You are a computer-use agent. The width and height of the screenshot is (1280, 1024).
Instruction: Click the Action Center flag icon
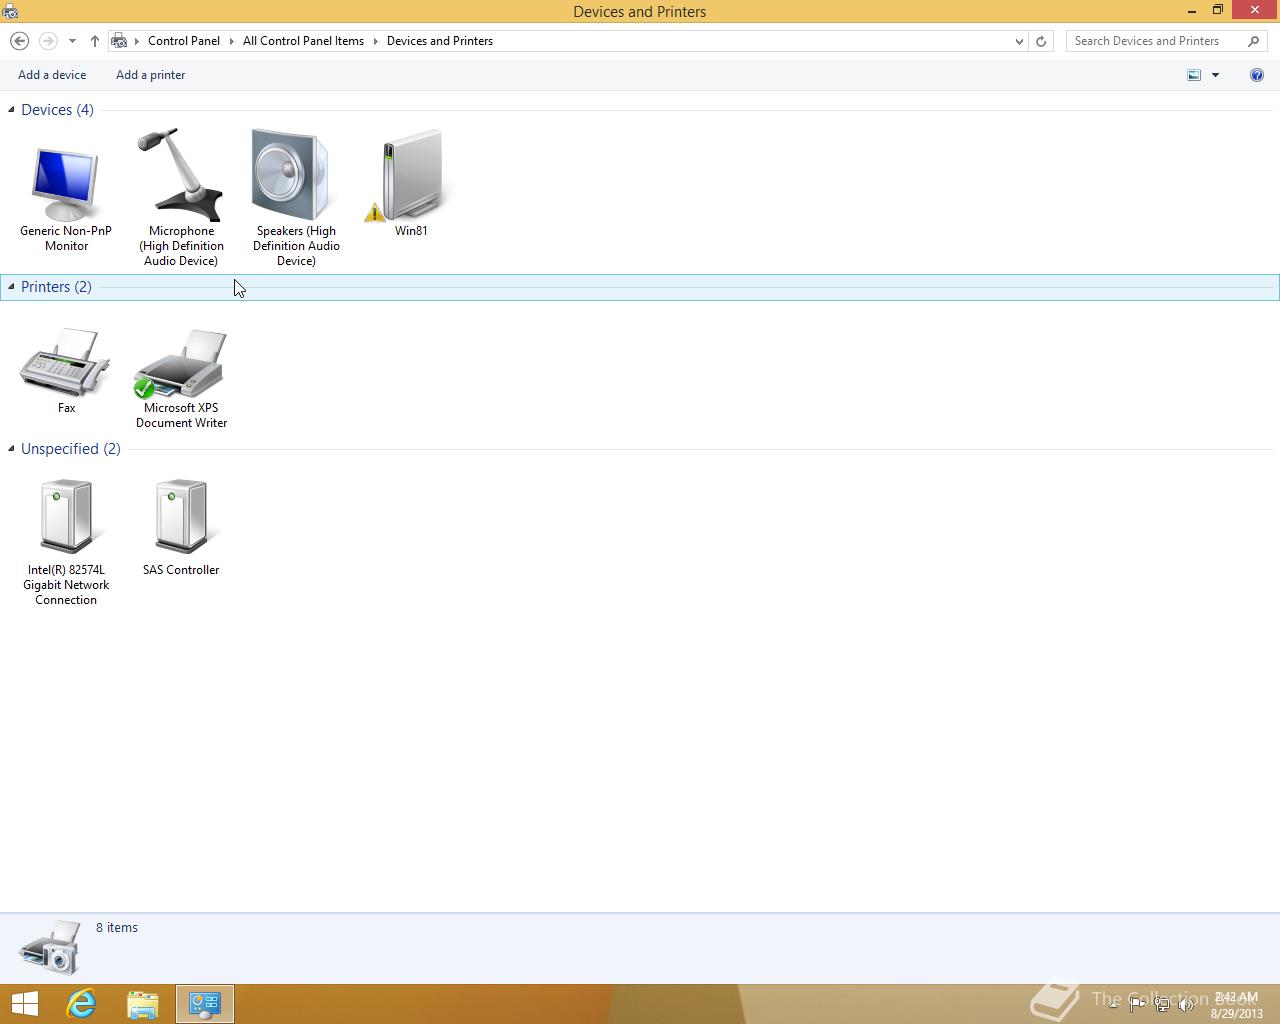1137,1005
